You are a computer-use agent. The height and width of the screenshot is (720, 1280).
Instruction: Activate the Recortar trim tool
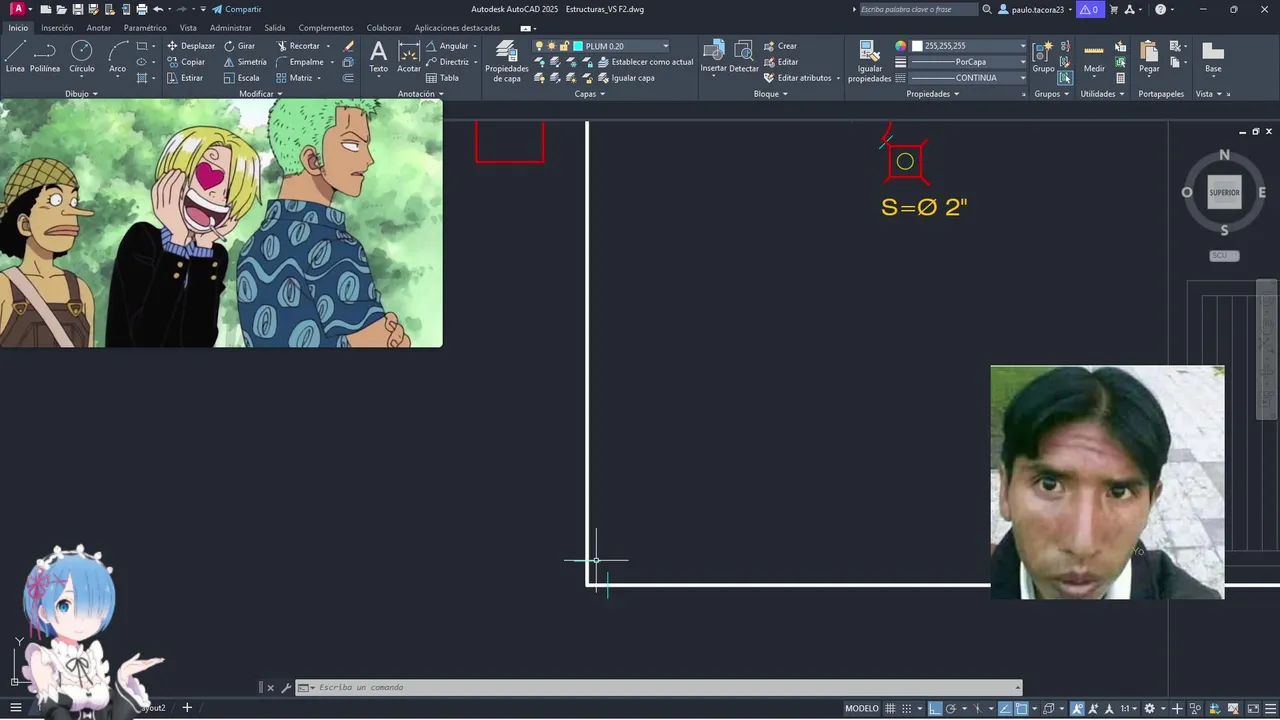(298, 46)
